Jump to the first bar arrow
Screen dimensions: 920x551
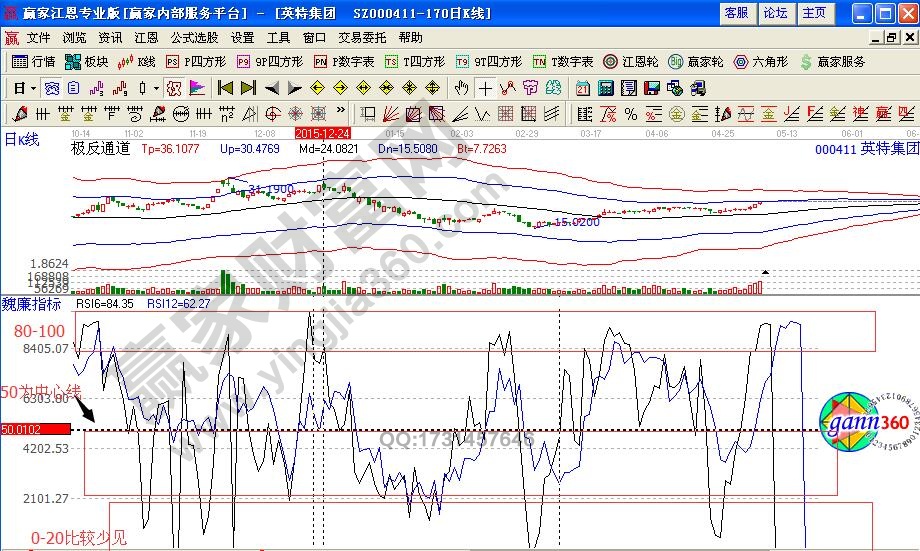pyautogui.click(x=226, y=88)
